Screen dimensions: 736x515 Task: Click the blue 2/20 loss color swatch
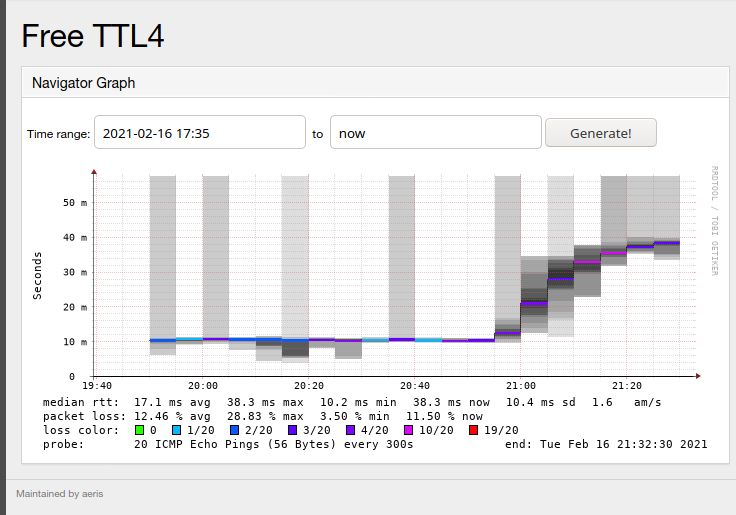(x=235, y=430)
